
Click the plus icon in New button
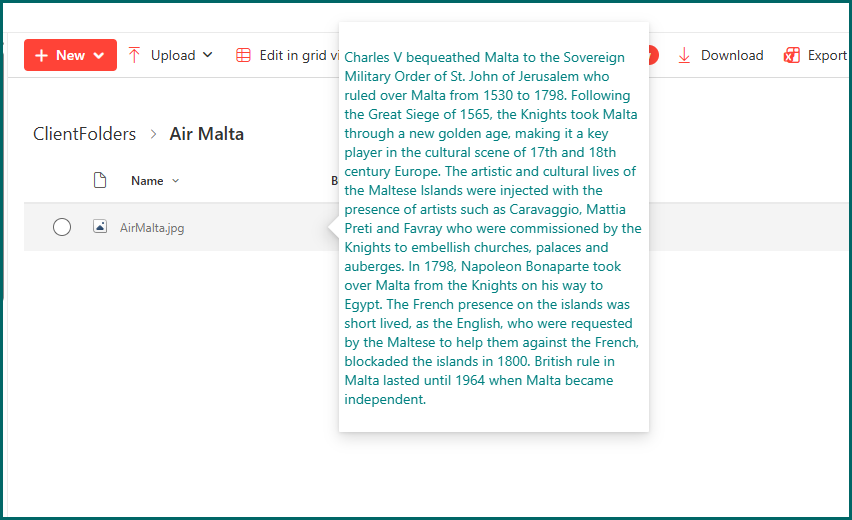point(41,55)
